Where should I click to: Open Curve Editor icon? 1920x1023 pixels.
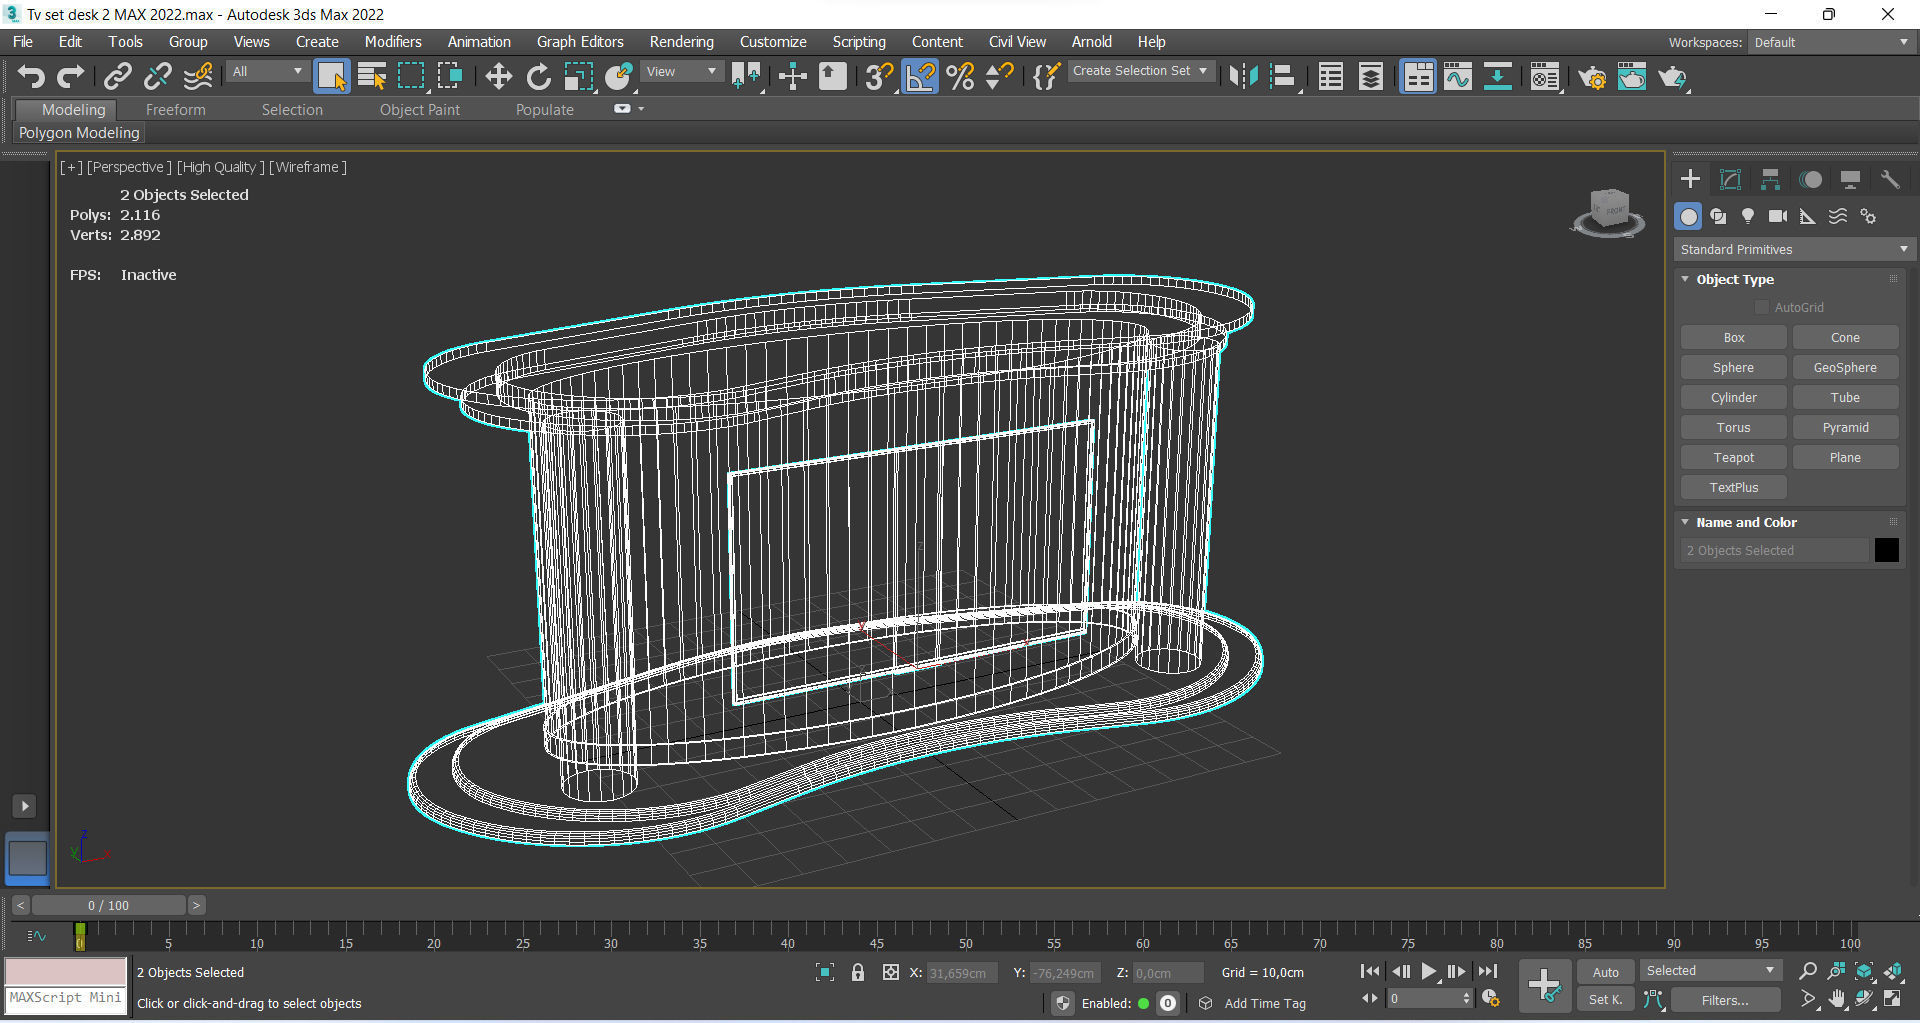click(1458, 77)
